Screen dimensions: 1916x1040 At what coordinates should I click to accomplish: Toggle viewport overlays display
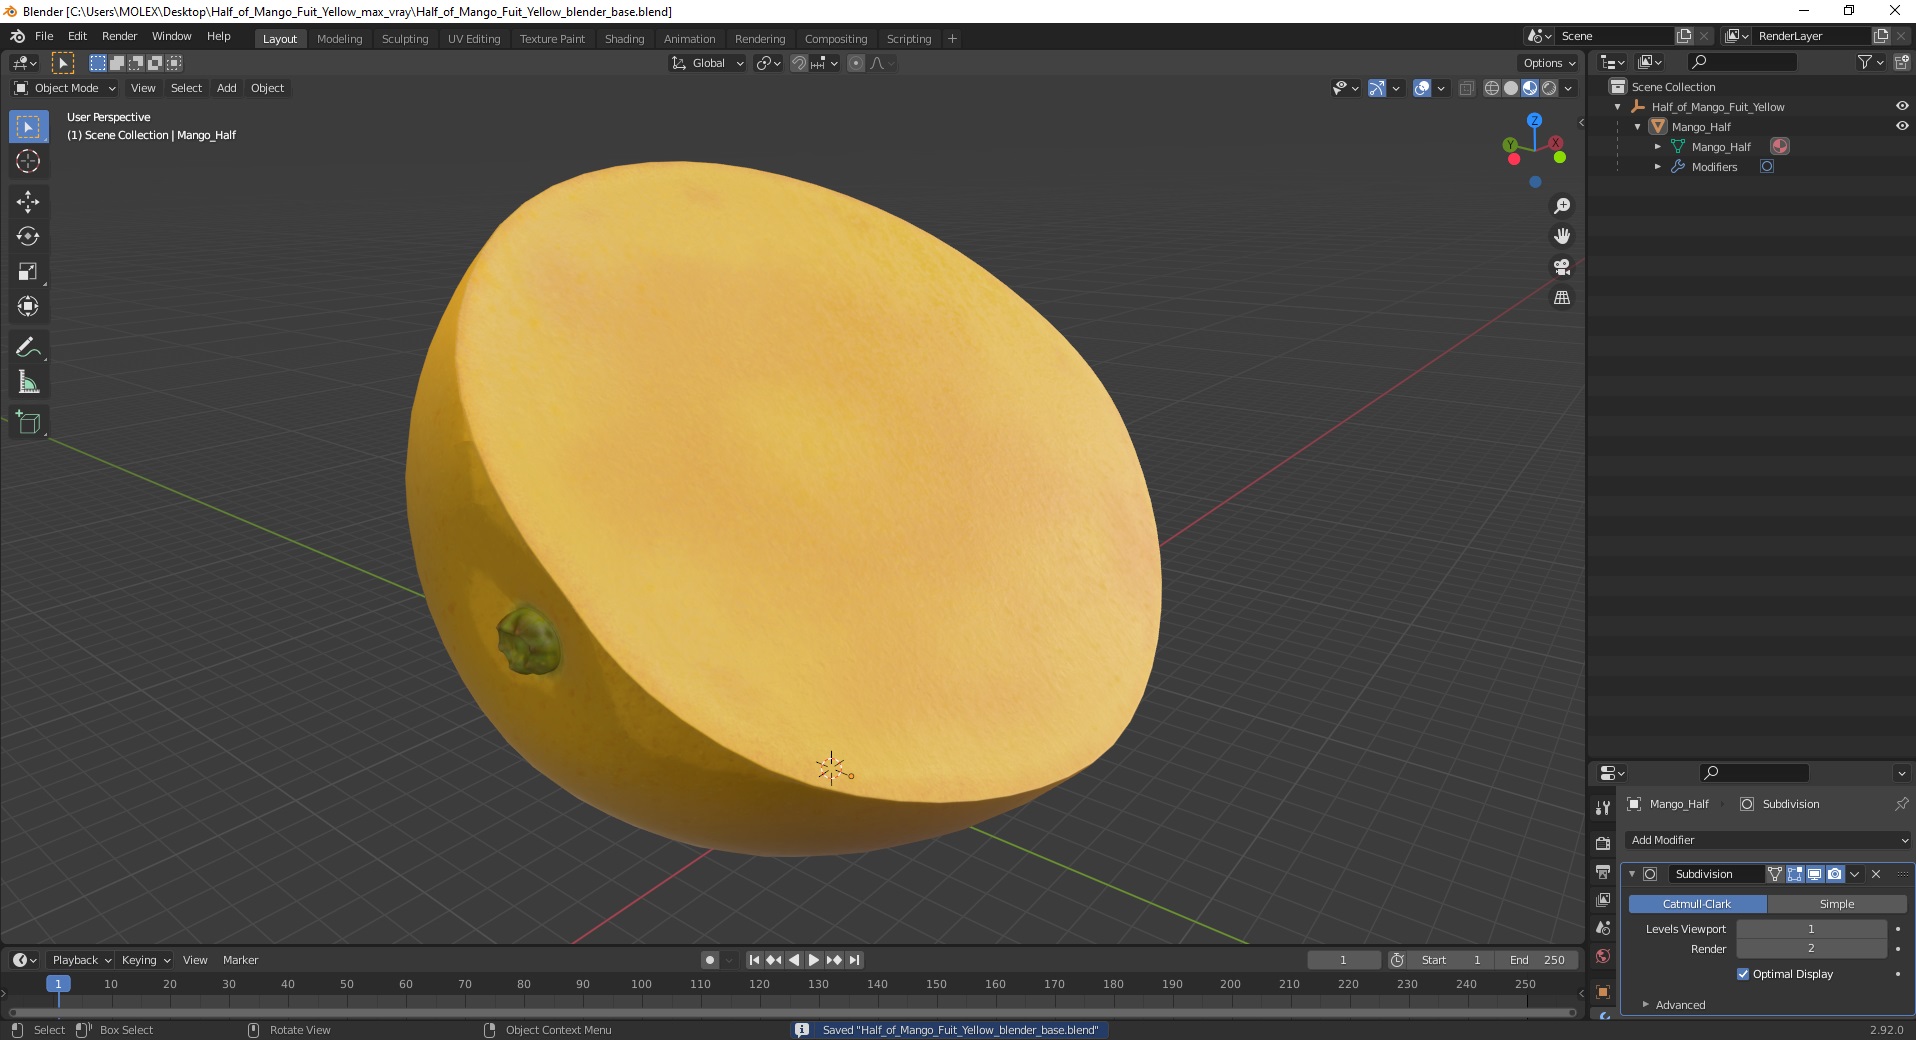(1422, 88)
